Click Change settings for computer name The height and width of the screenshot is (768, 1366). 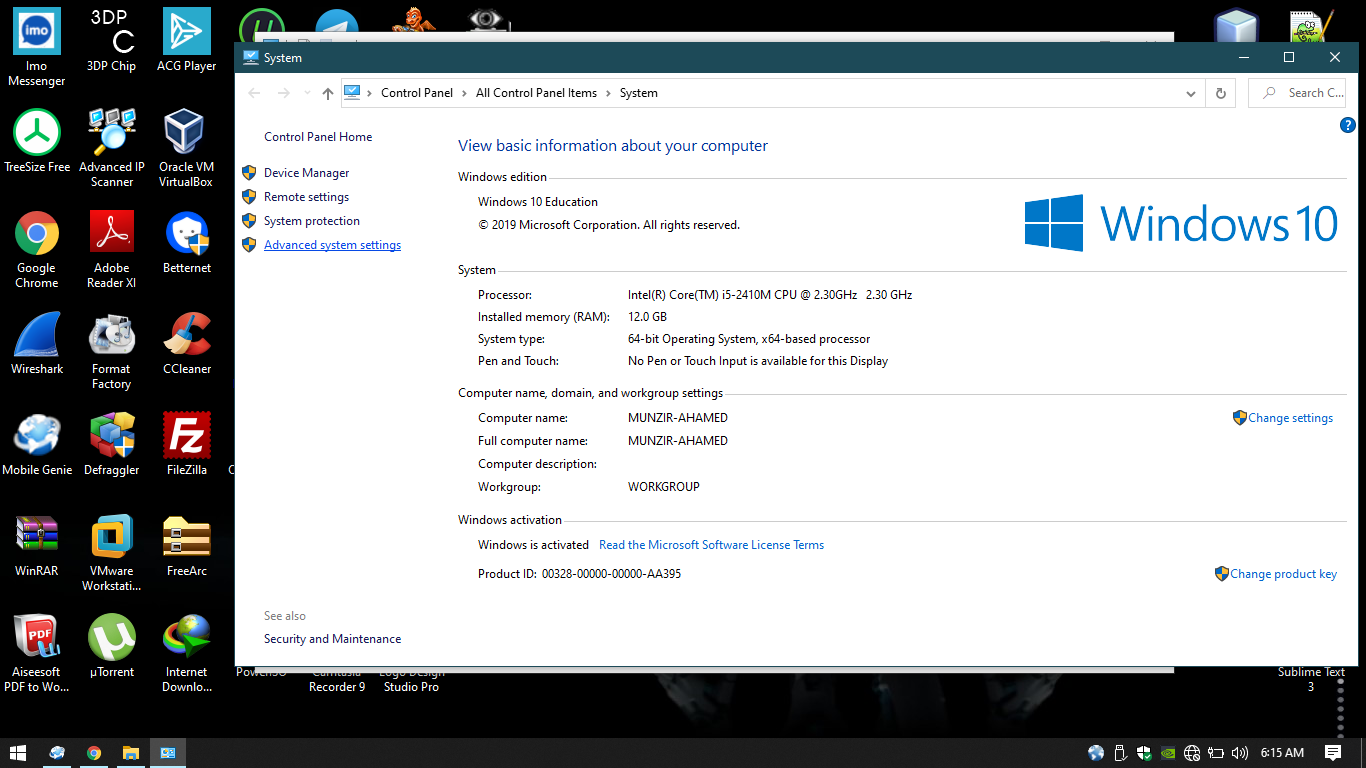point(1290,418)
